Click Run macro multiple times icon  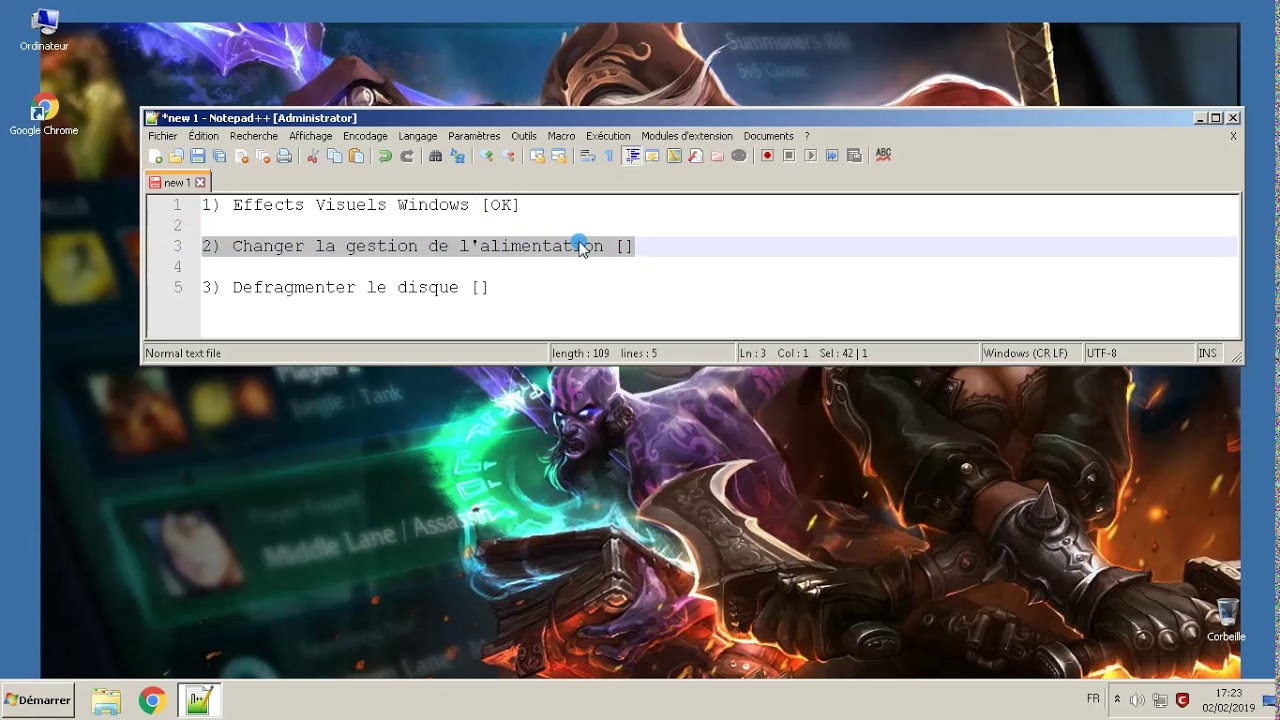(832, 156)
